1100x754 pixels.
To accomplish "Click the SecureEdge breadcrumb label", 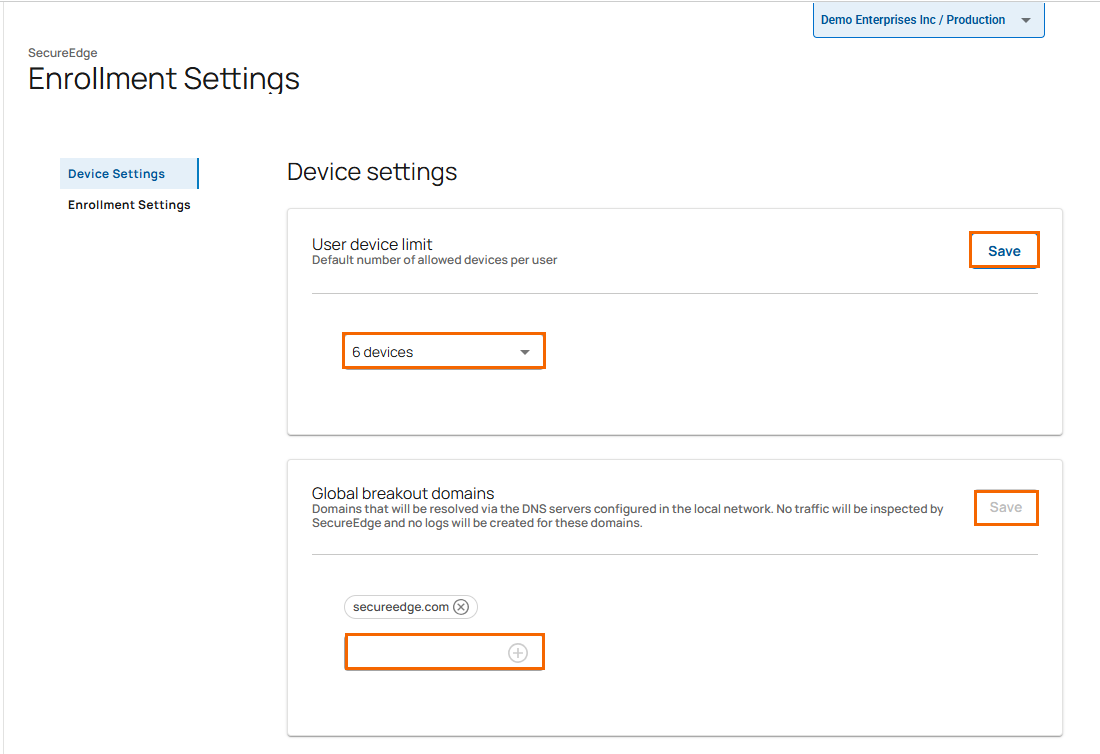I will tap(62, 53).
